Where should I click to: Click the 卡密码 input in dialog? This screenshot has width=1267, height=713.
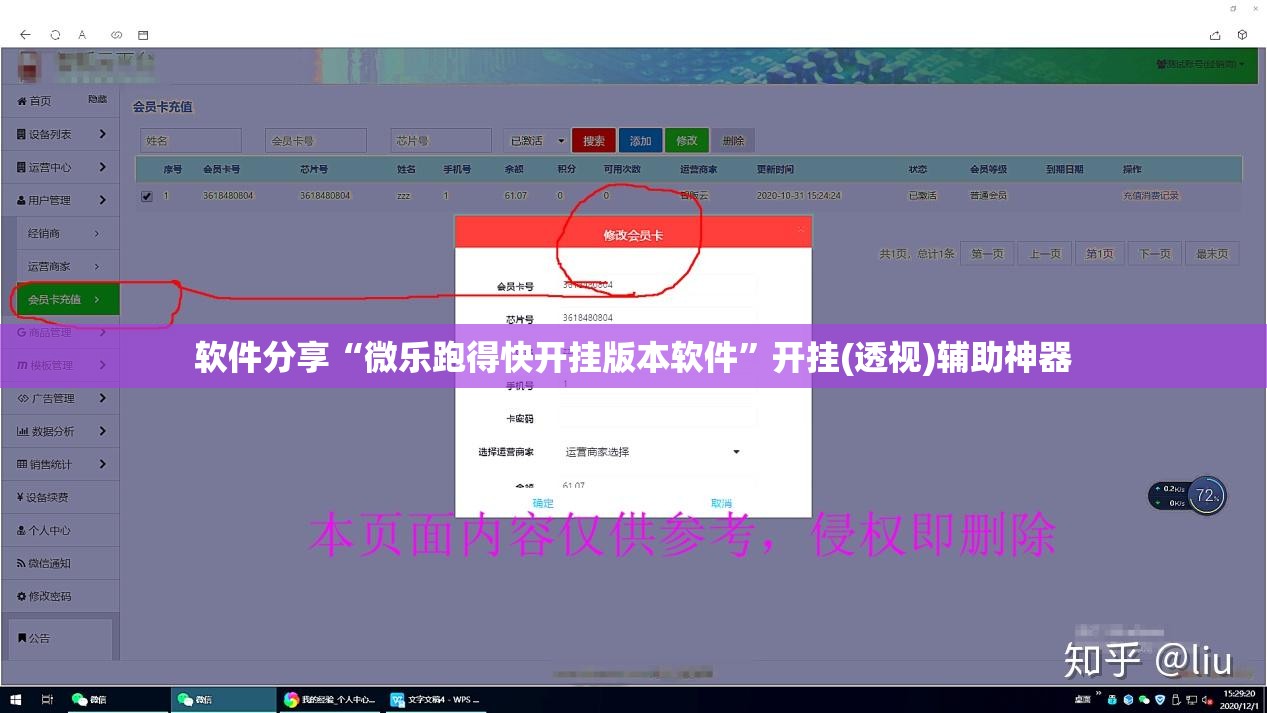click(x=657, y=418)
